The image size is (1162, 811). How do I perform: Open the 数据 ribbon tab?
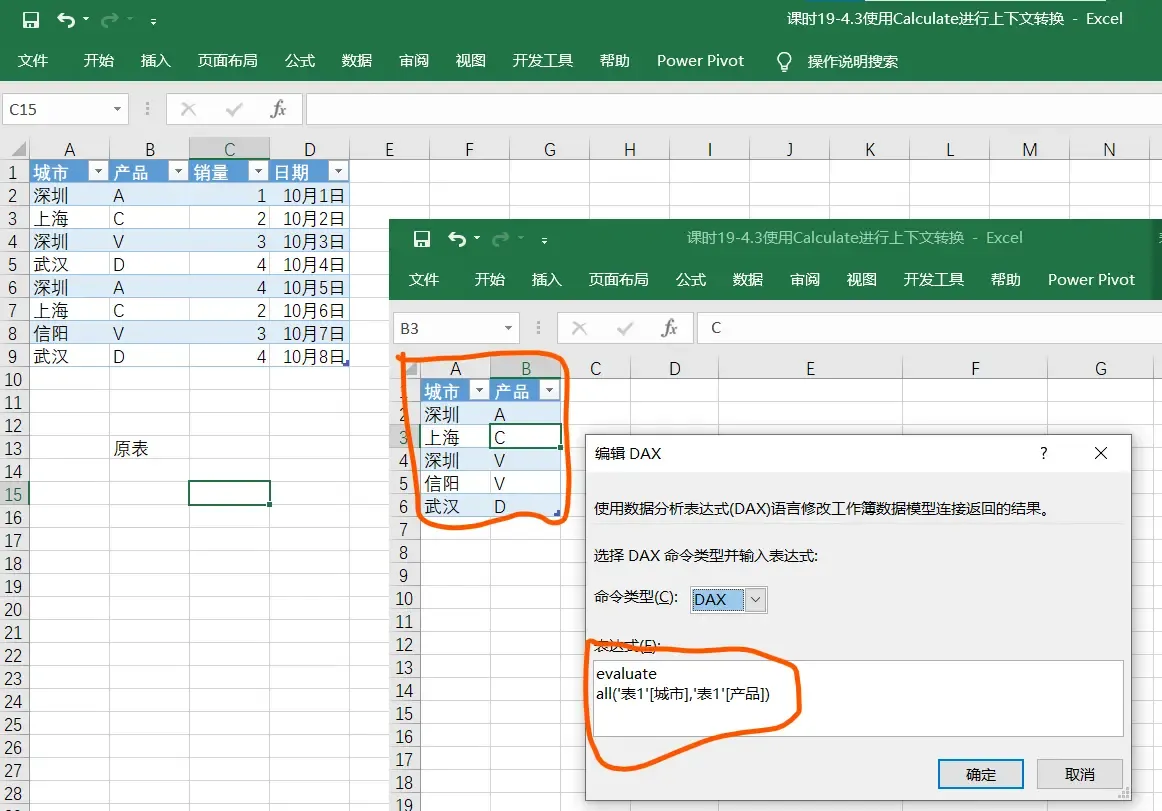[356, 61]
